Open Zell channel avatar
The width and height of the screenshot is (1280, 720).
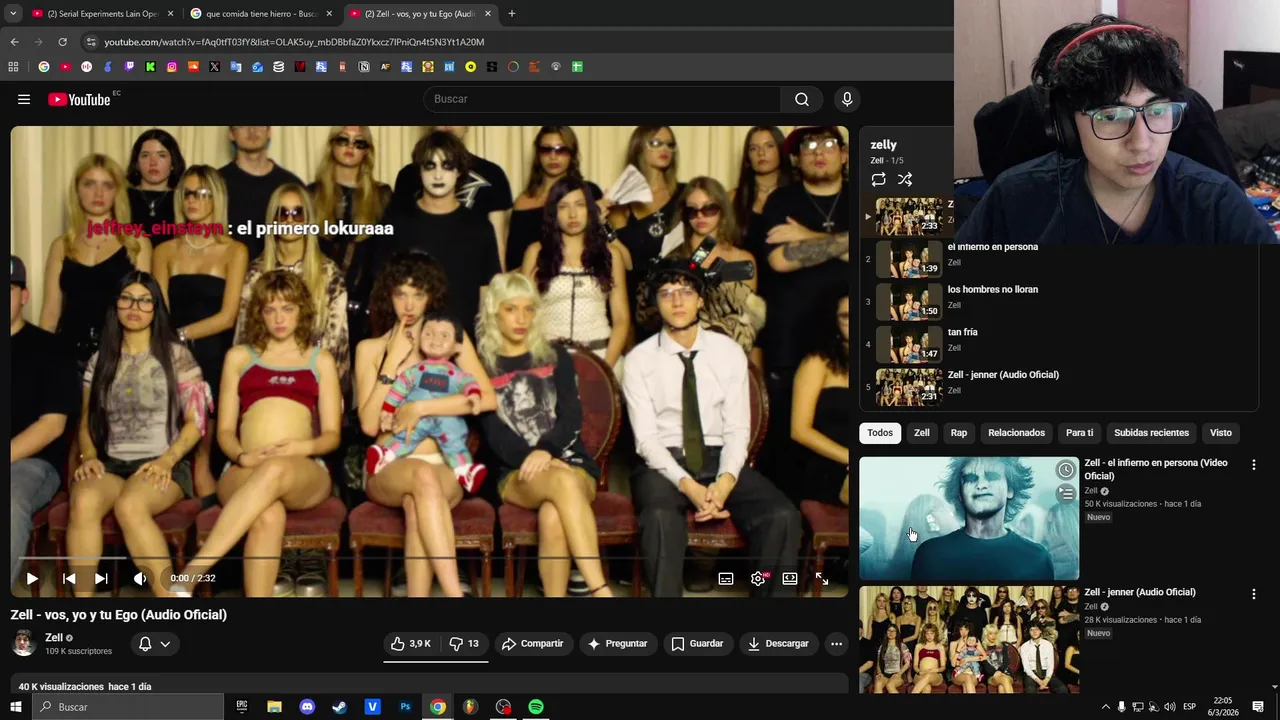click(x=24, y=644)
